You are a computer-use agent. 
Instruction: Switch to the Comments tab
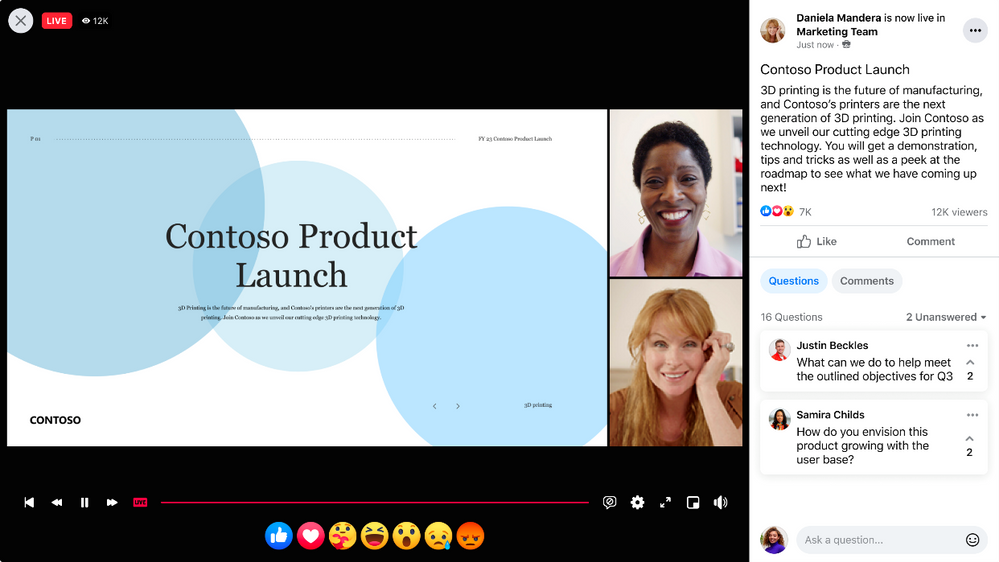tap(866, 281)
